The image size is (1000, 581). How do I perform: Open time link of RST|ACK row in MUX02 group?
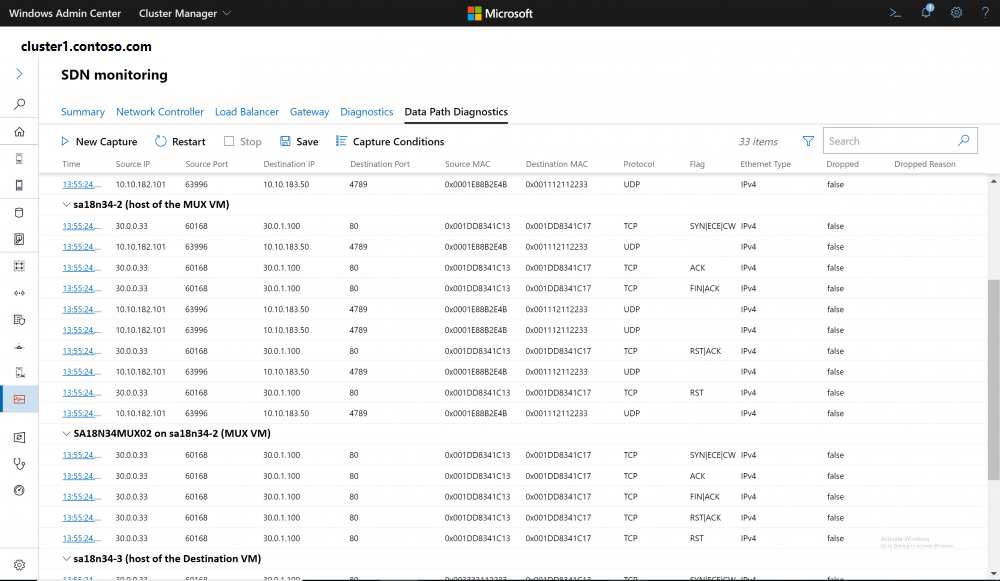point(81,518)
